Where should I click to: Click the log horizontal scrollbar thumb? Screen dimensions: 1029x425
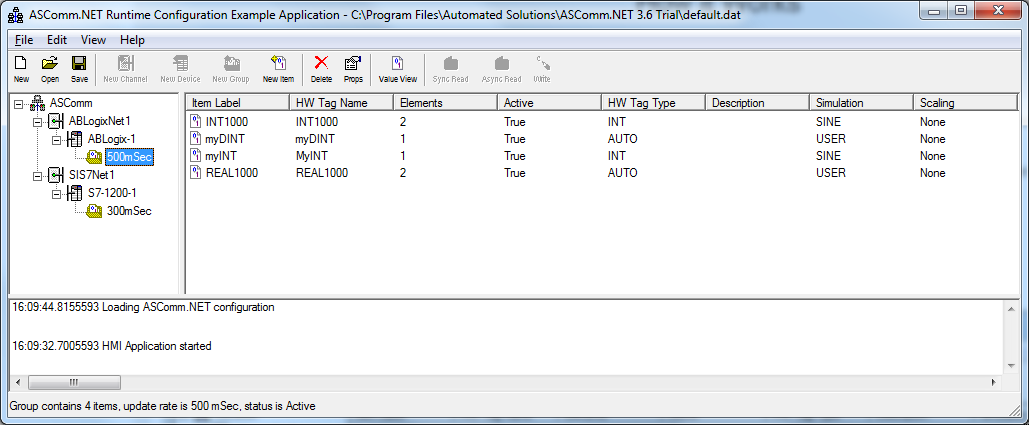(74, 382)
